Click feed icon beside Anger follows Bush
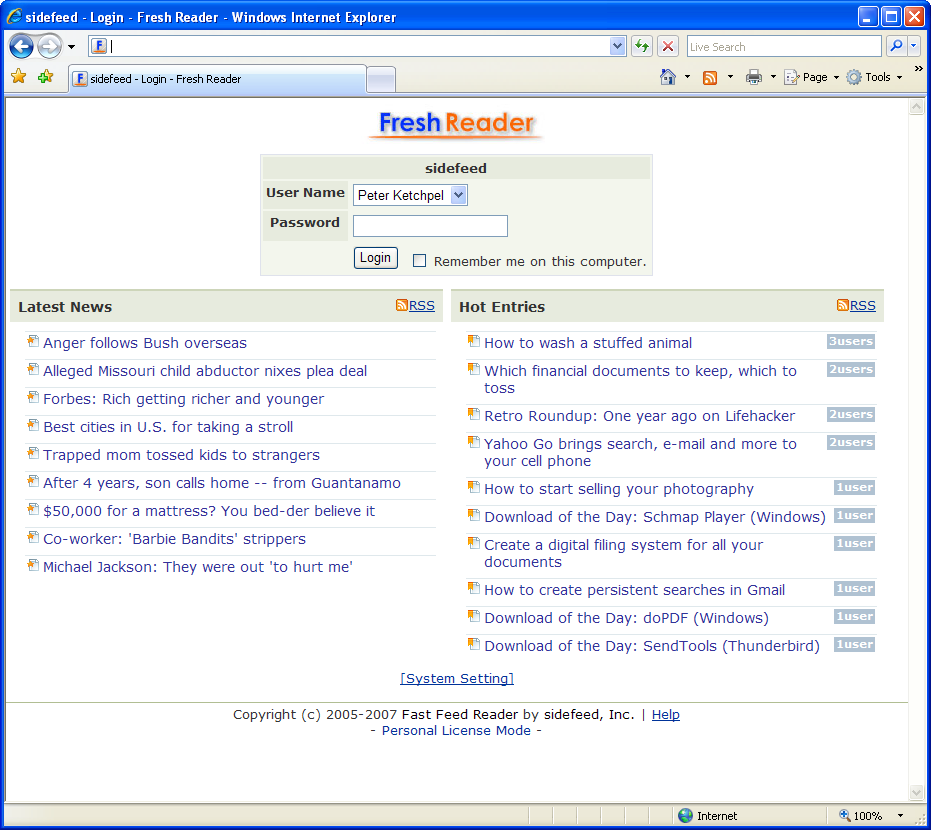The height and width of the screenshot is (830, 931). point(33,341)
